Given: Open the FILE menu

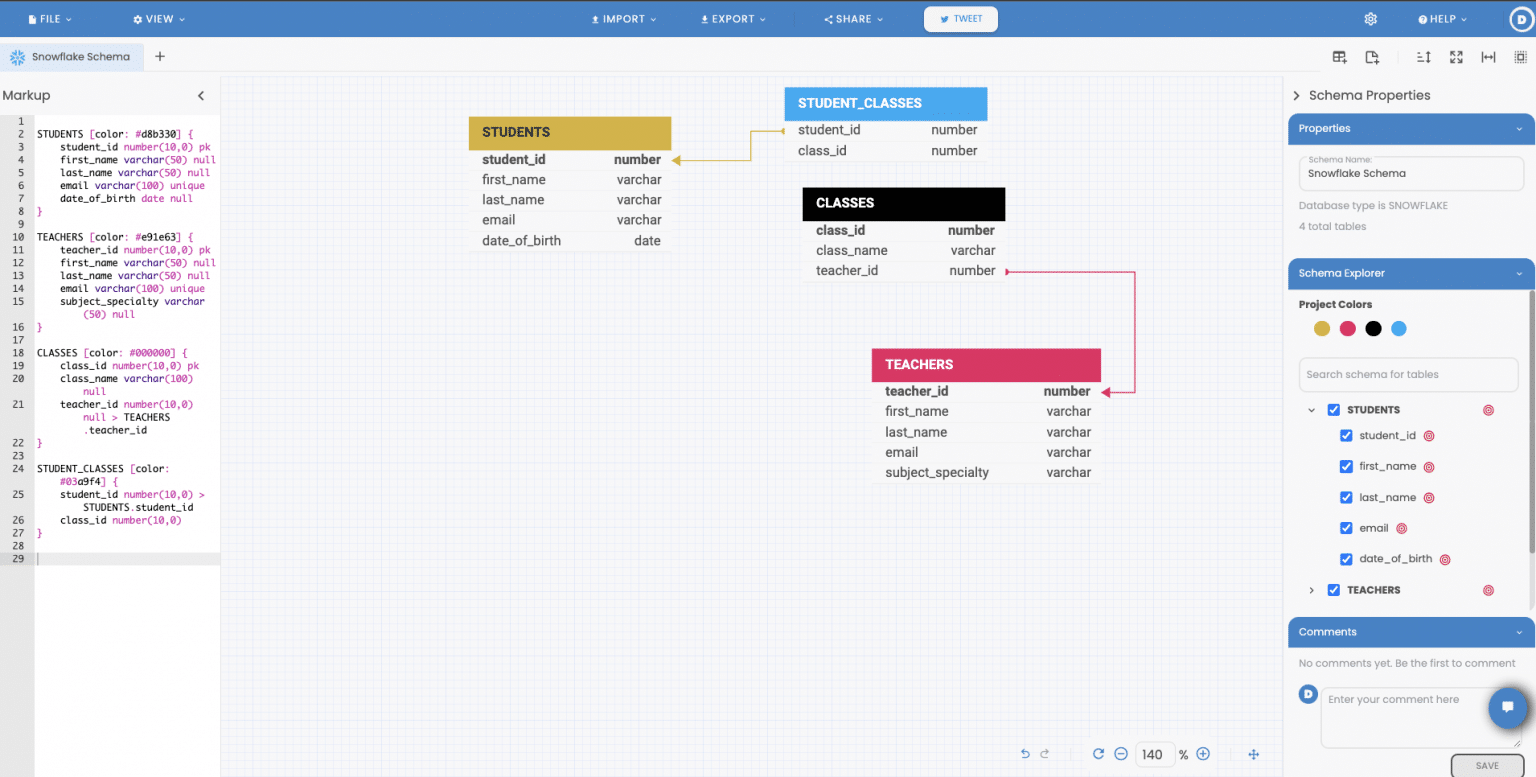Looking at the screenshot, I should pyautogui.click(x=50, y=19).
